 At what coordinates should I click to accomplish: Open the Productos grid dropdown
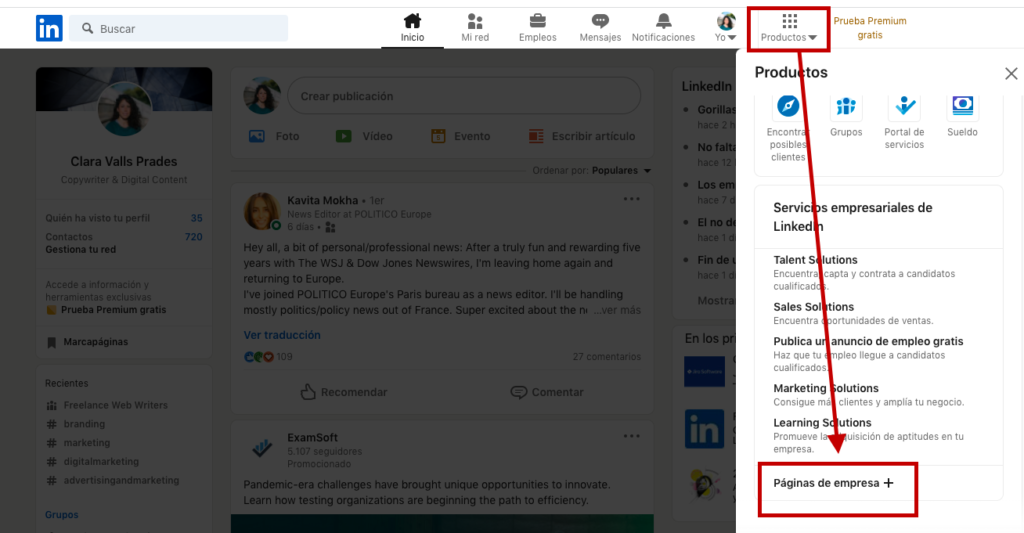tap(789, 29)
